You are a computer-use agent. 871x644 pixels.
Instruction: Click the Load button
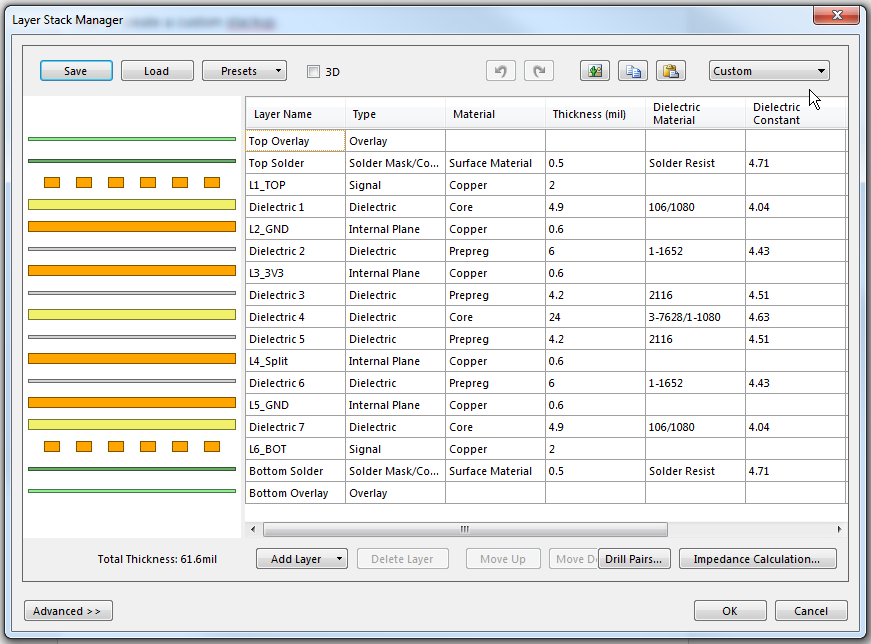tap(156, 70)
